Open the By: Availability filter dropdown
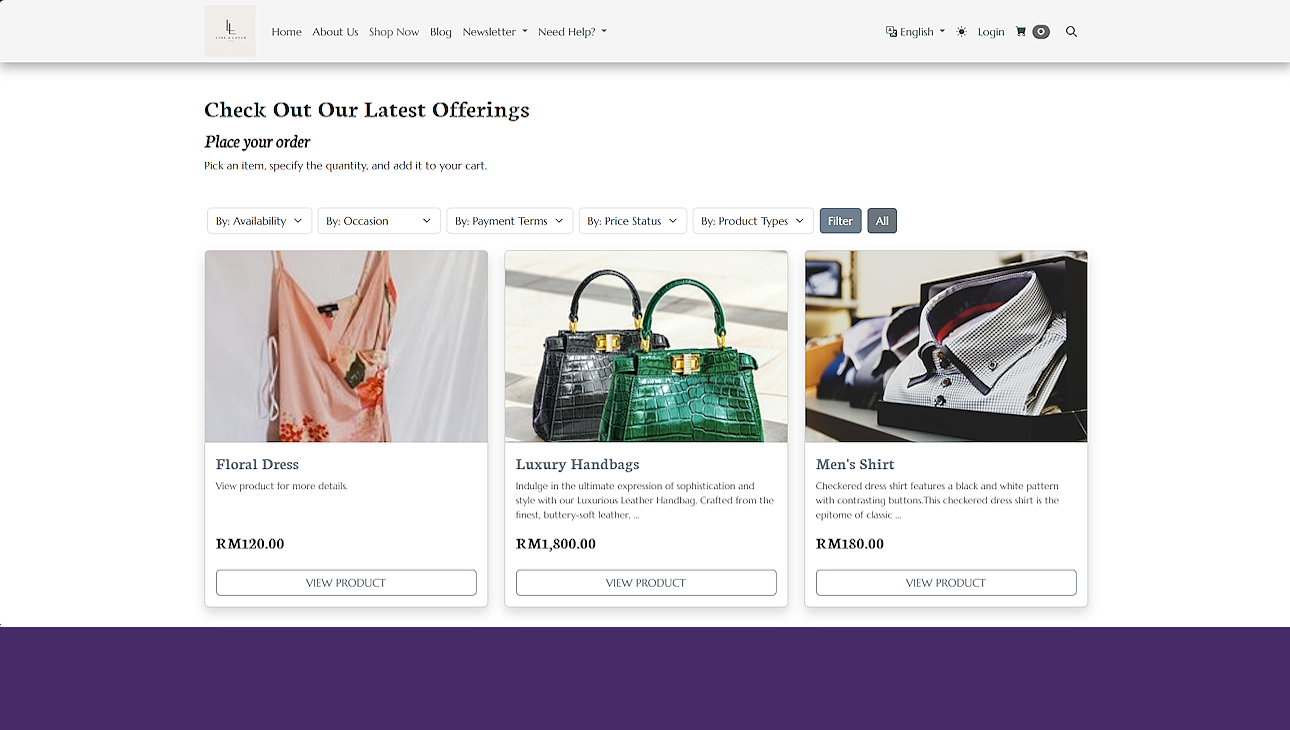The height and width of the screenshot is (730, 1290). point(259,221)
